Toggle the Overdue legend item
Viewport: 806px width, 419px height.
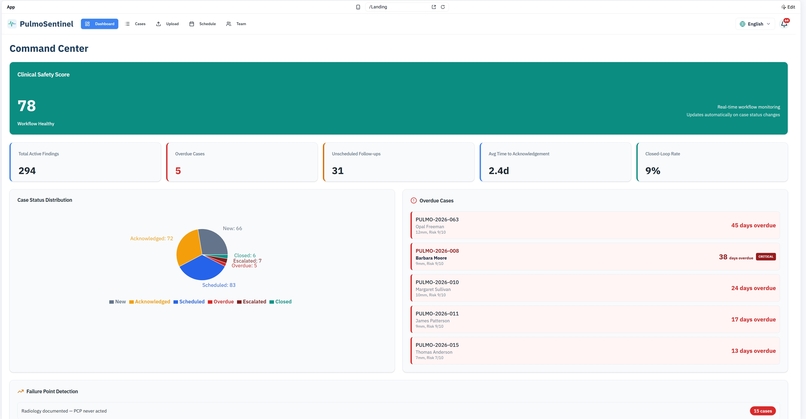tap(221, 302)
